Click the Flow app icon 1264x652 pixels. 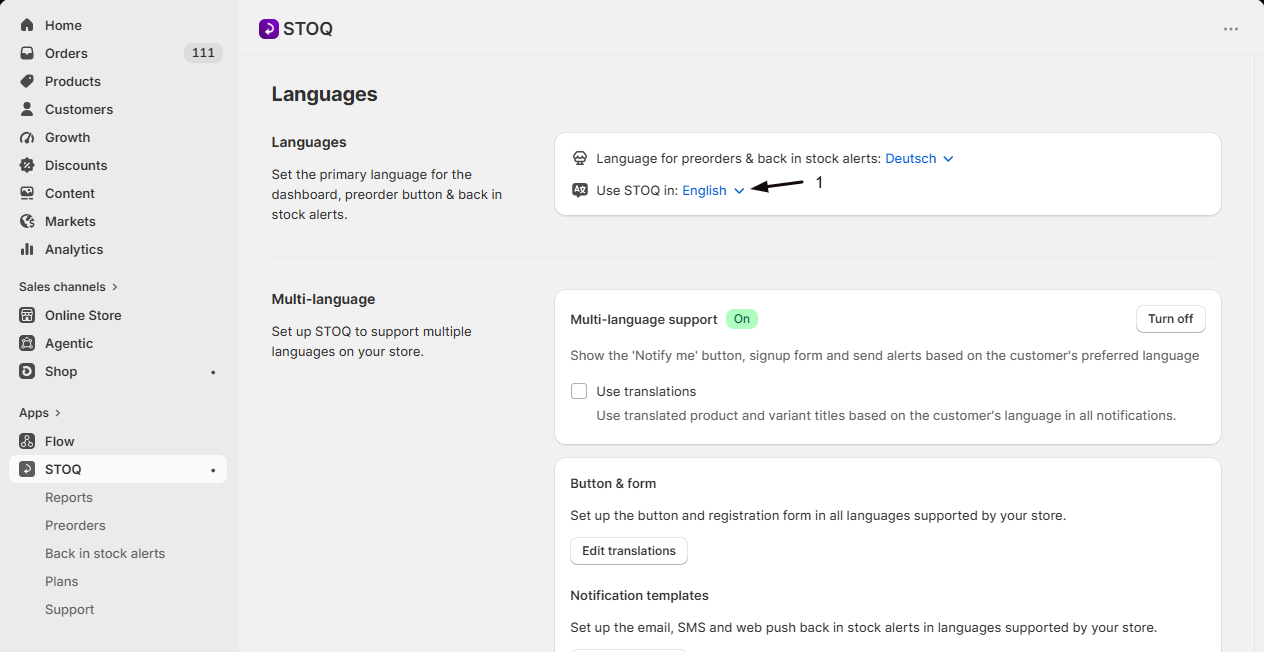click(x=27, y=441)
